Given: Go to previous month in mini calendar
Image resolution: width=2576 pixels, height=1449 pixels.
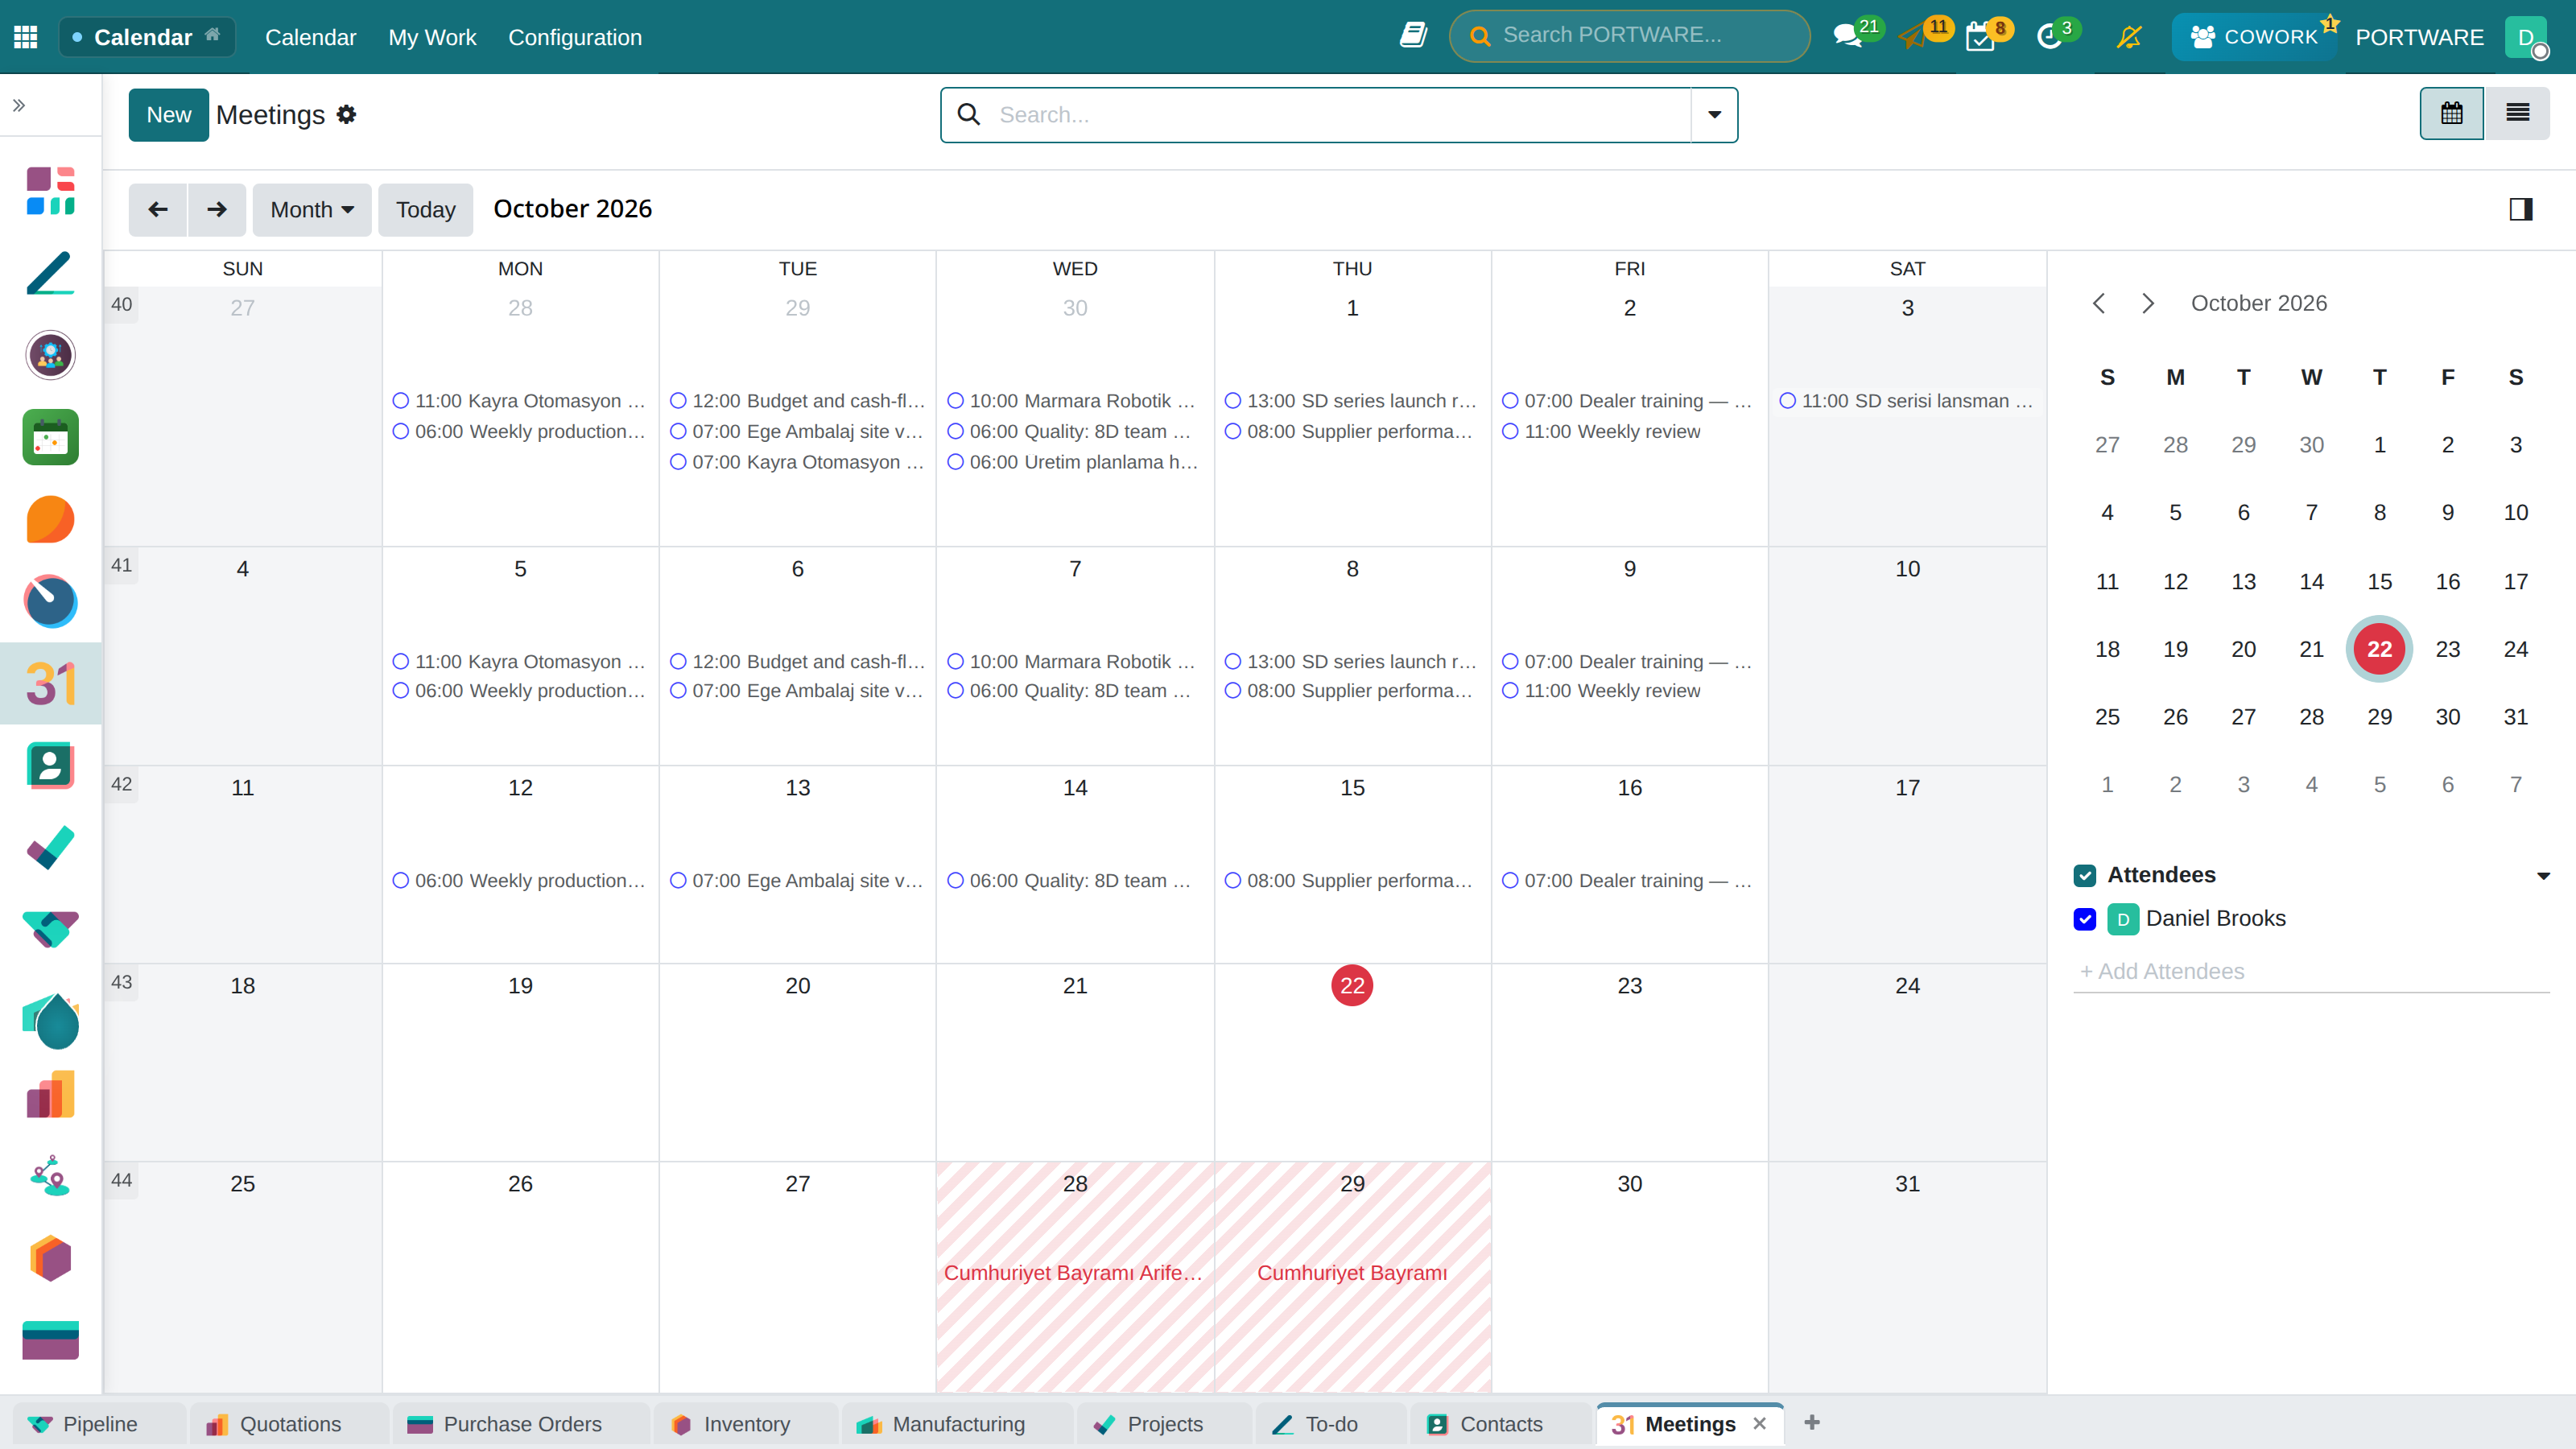Looking at the screenshot, I should [x=2099, y=303].
